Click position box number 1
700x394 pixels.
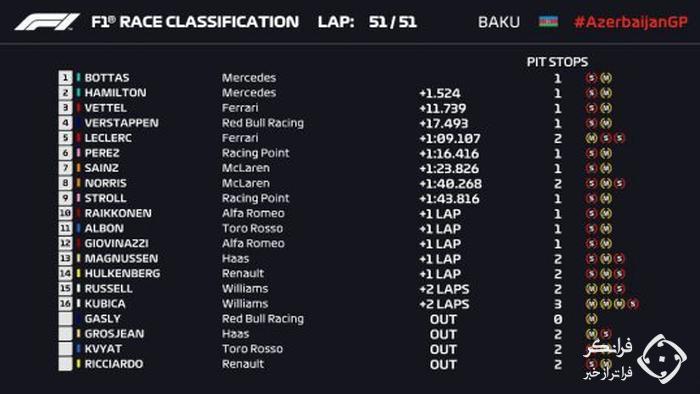pyautogui.click(x=65, y=78)
